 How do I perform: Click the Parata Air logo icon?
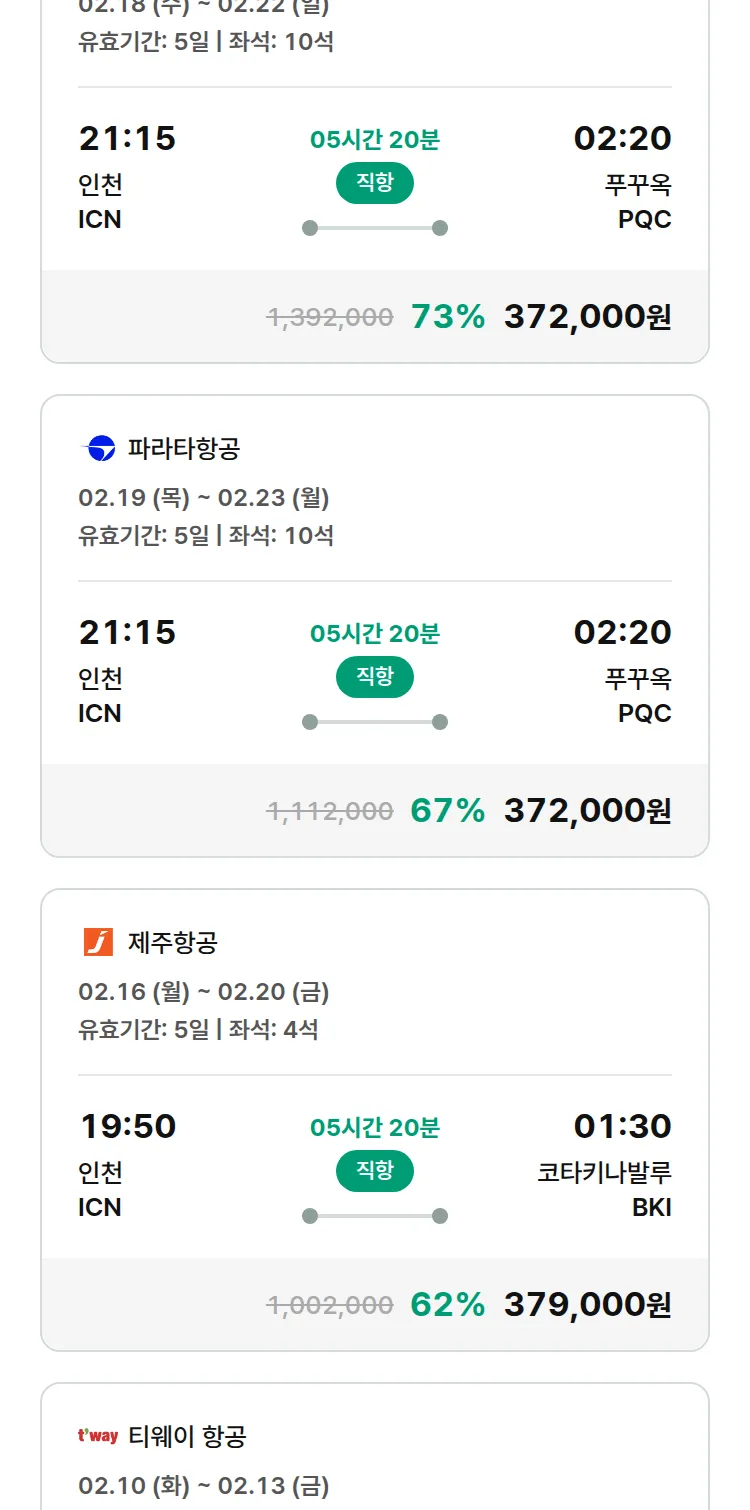pos(100,449)
